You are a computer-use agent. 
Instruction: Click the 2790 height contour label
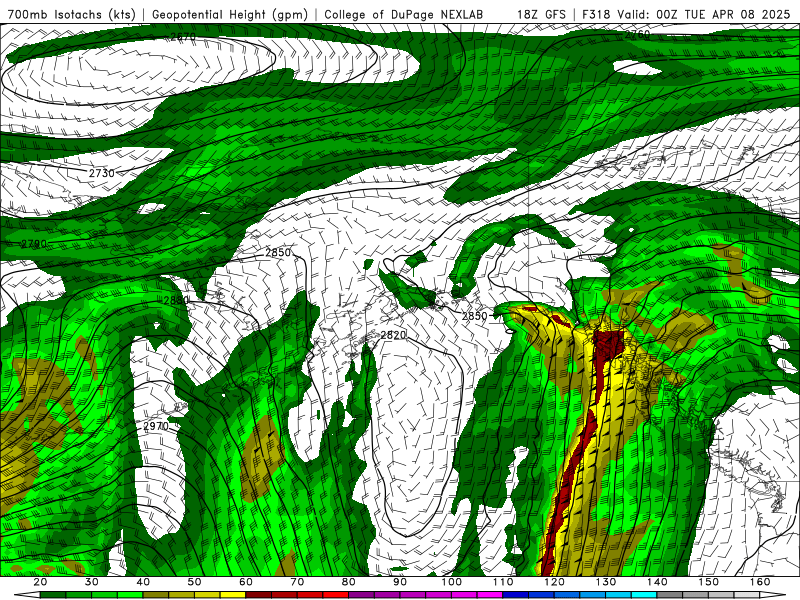(34, 244)
